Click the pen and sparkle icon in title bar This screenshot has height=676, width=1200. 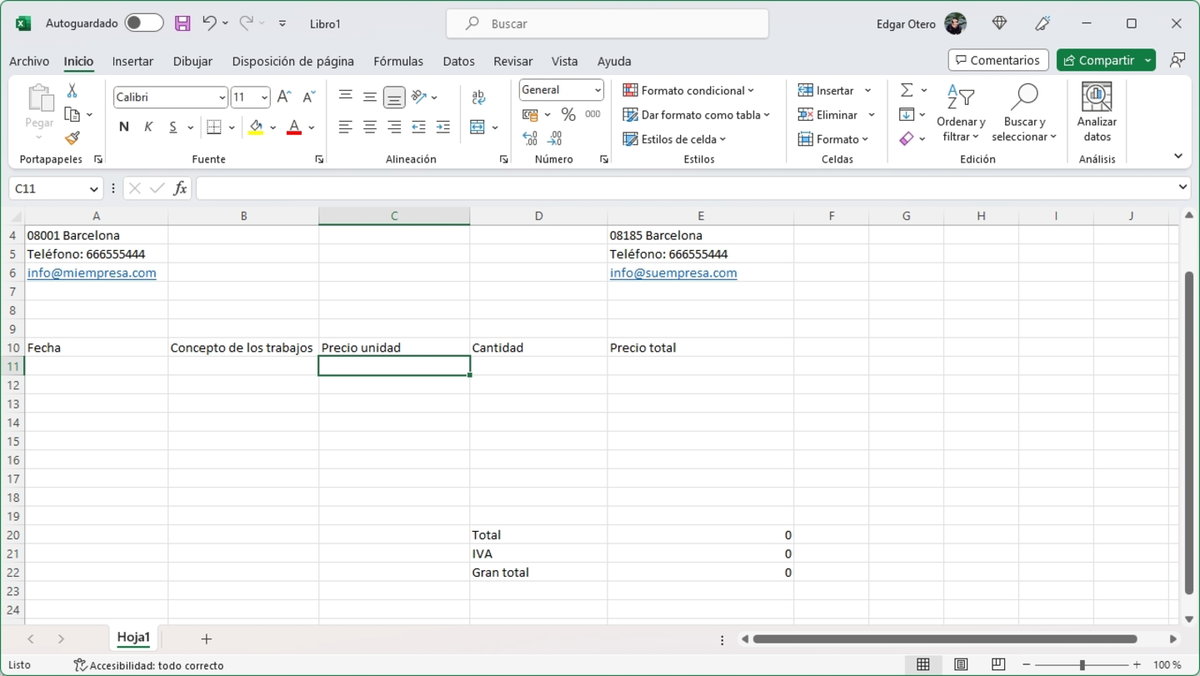[x=1043, y=23]
